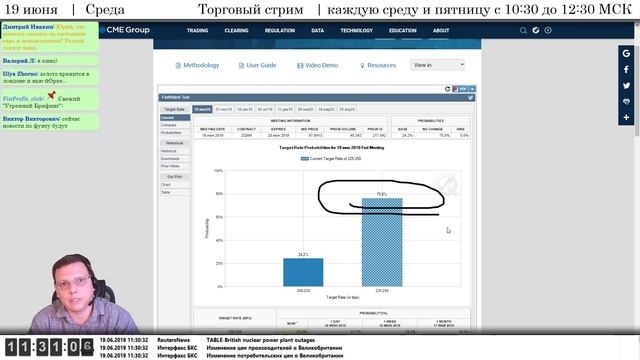Collapse the Target Rate sidebar section
This screenshot has width=640, height=360.
click(175, 109)
